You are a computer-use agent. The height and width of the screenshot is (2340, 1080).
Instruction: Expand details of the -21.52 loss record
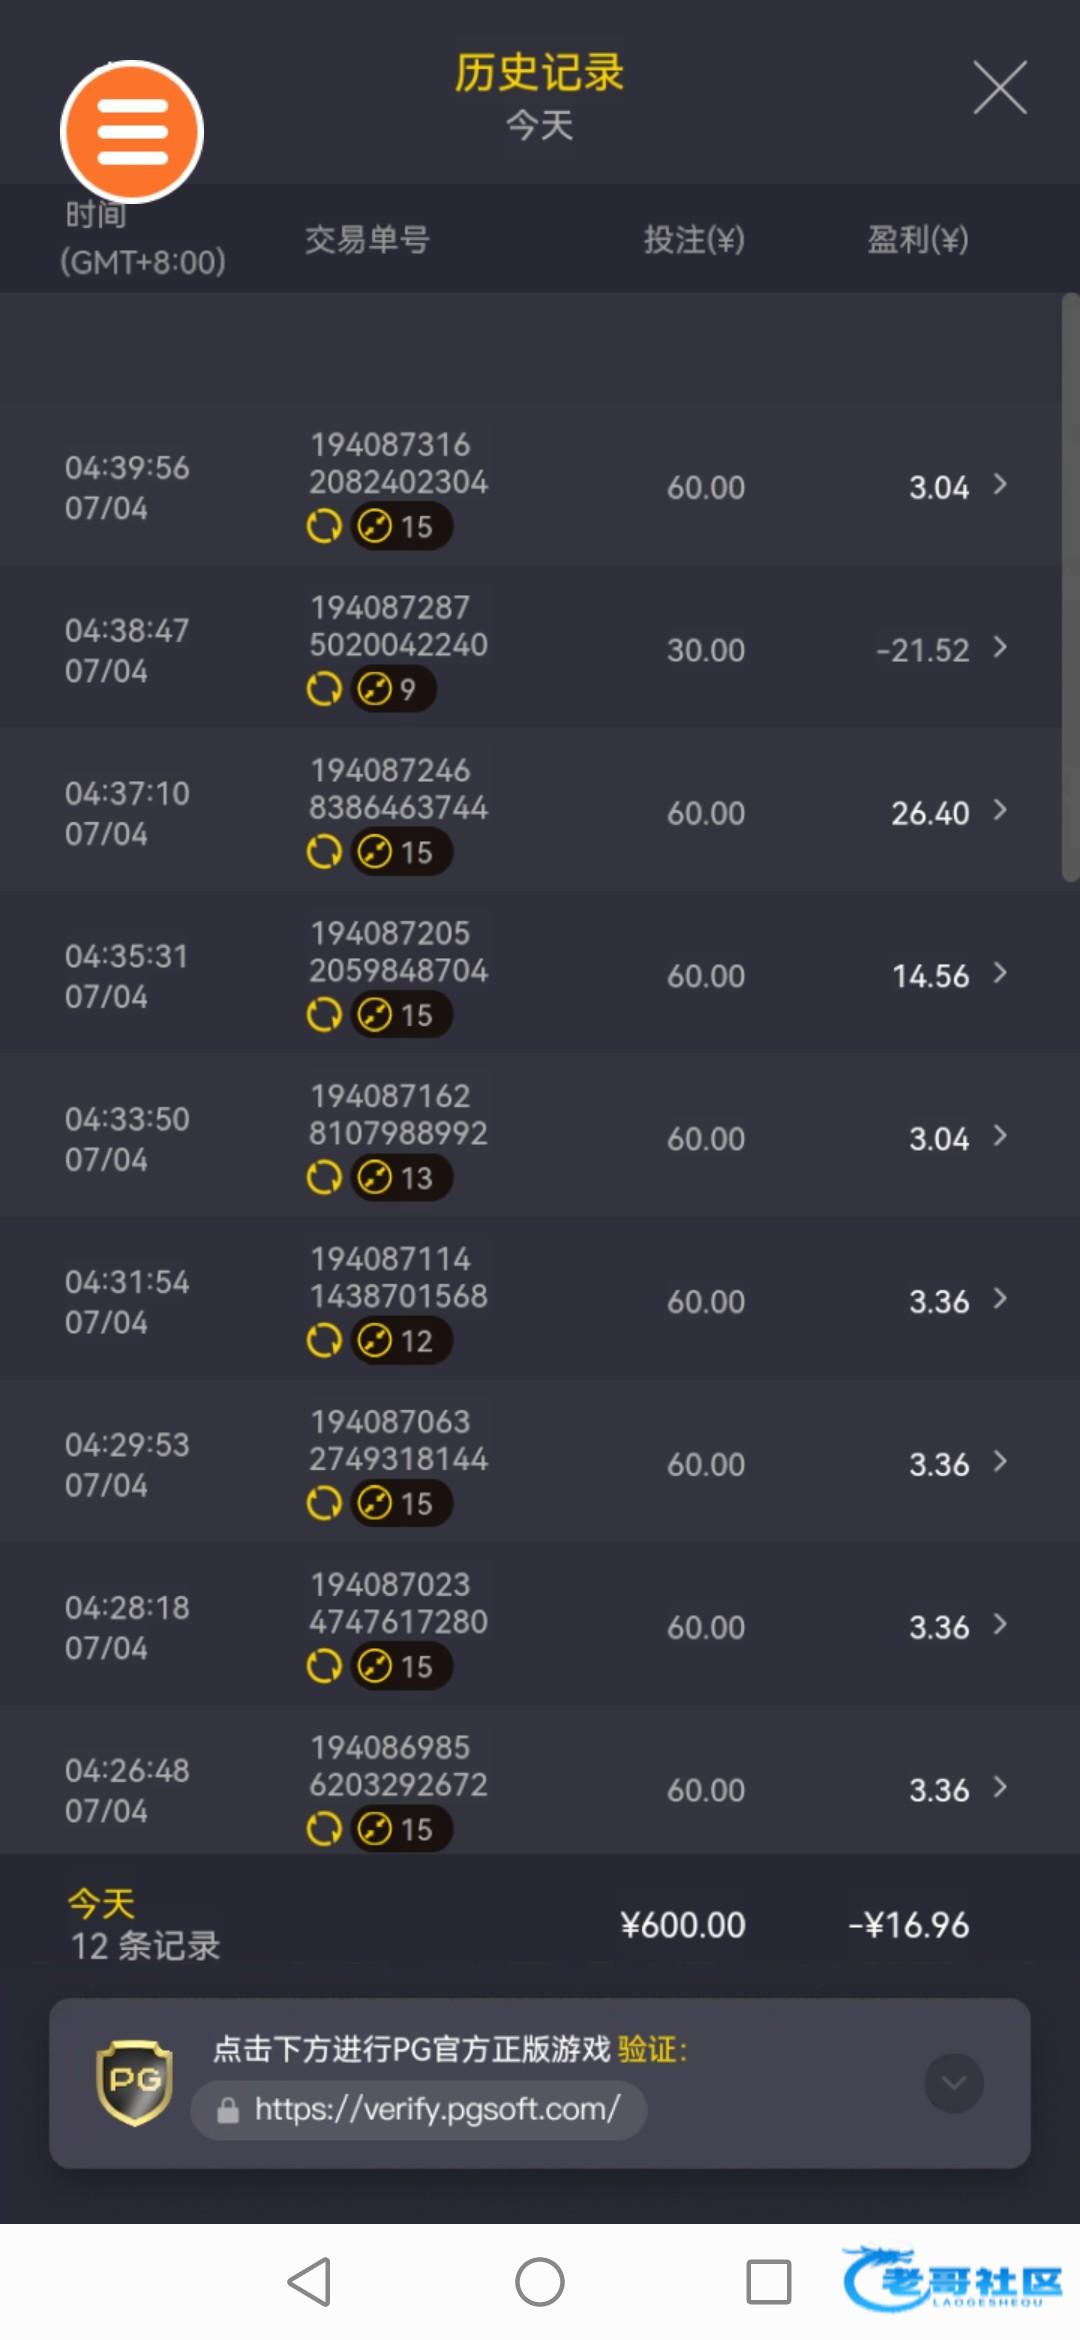coord(999,648)
